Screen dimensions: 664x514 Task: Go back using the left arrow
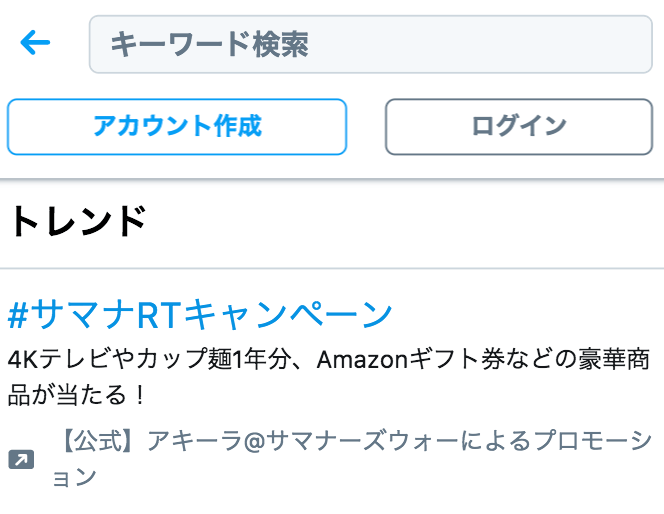coord(35,43)
